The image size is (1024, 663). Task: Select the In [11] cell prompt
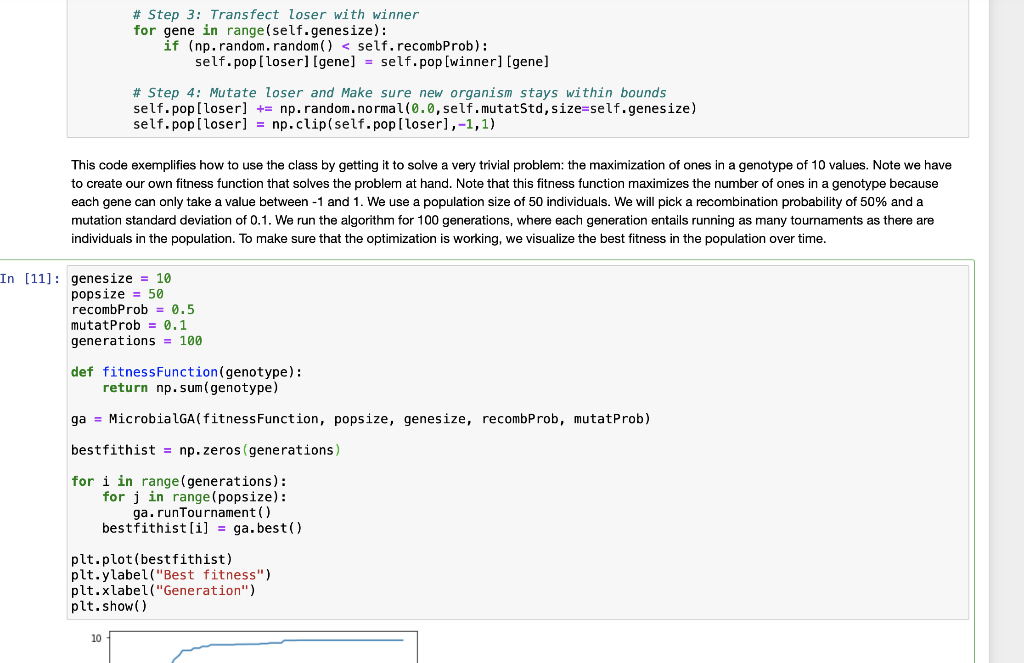coord(30,279)
